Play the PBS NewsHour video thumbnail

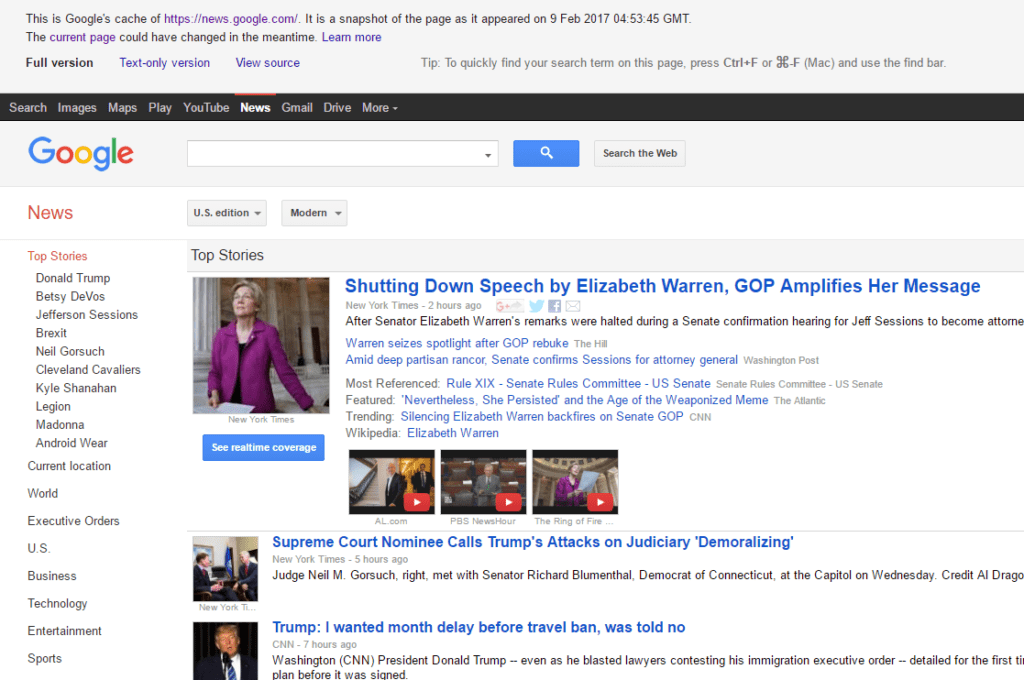pos(483,481)
